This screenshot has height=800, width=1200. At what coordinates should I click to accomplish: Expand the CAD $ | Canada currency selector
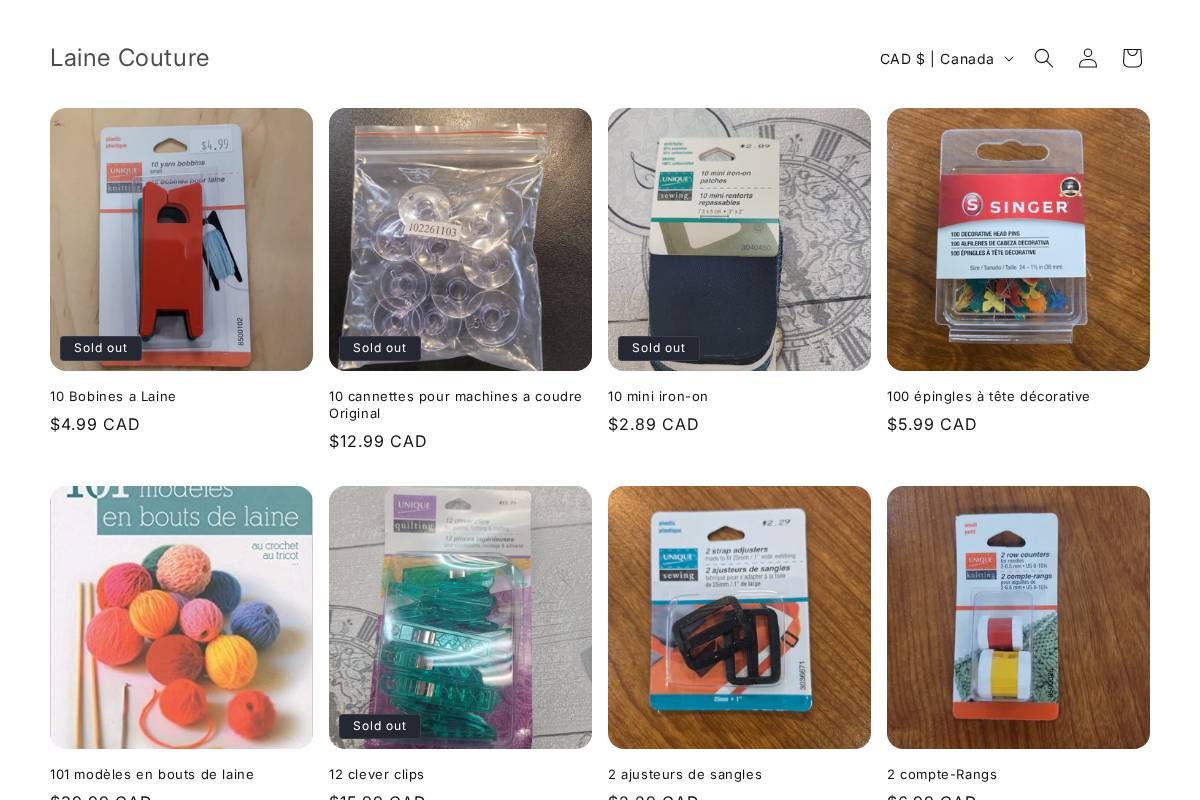point(946,59)
